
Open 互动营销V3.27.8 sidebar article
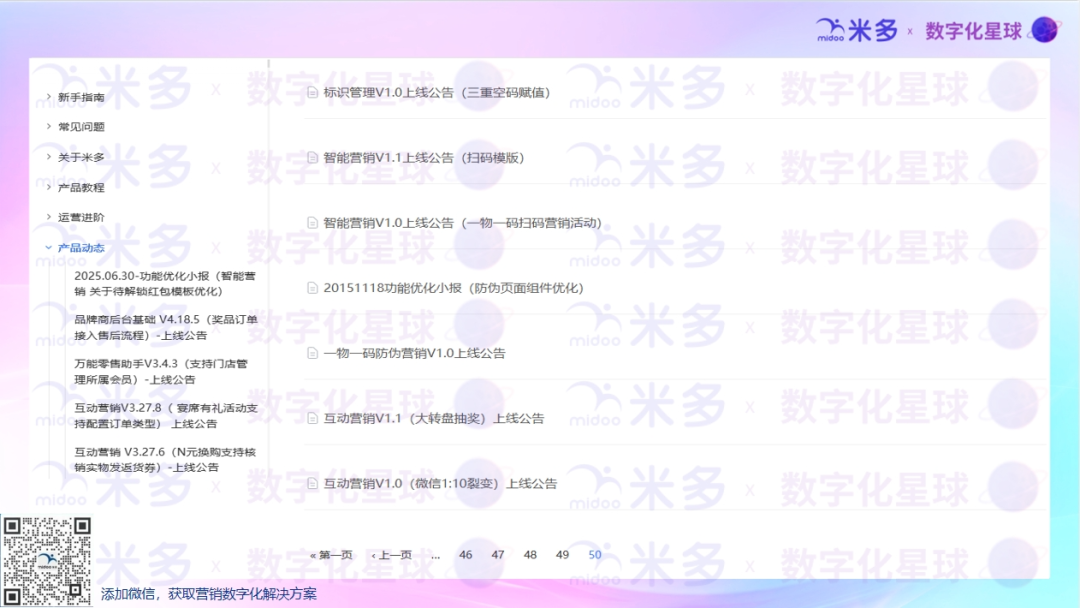coord(165,415)
